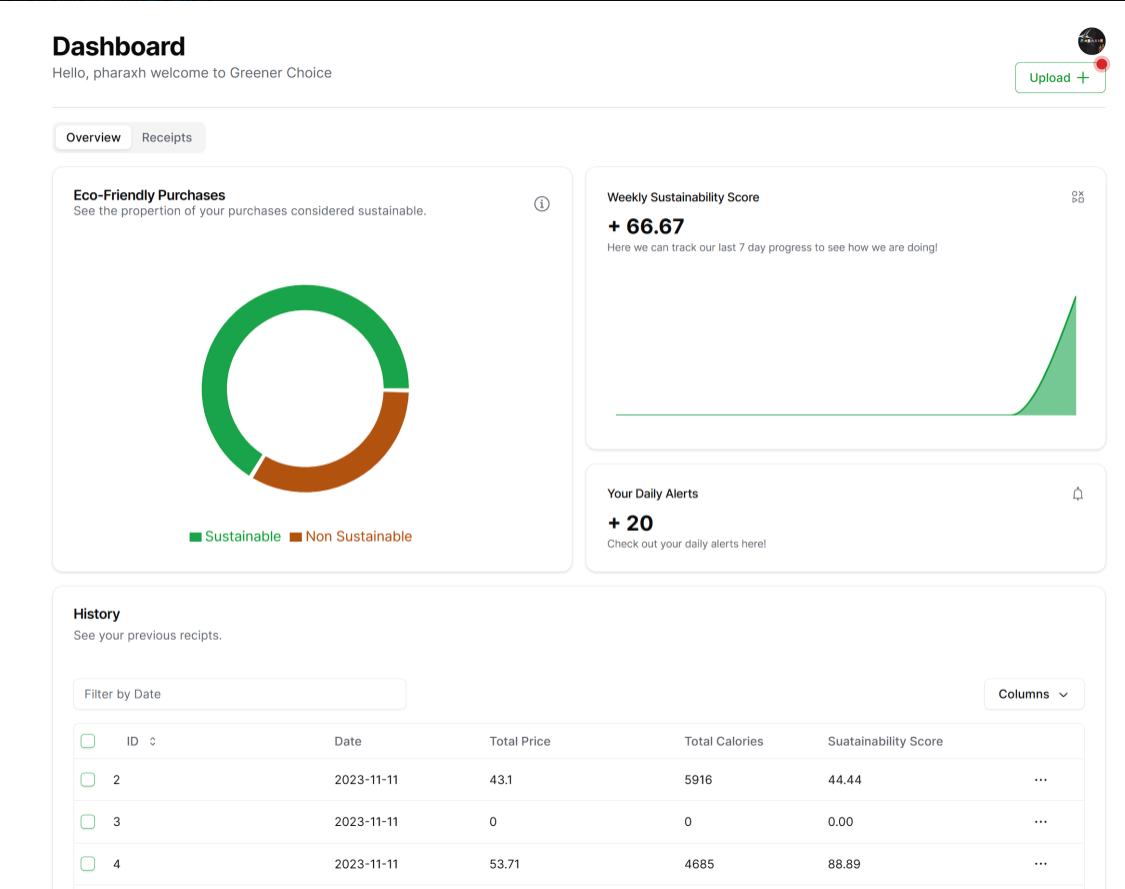Click the Total Price column header
This screenshot has width=1125, height=889.
coord(520,741)
